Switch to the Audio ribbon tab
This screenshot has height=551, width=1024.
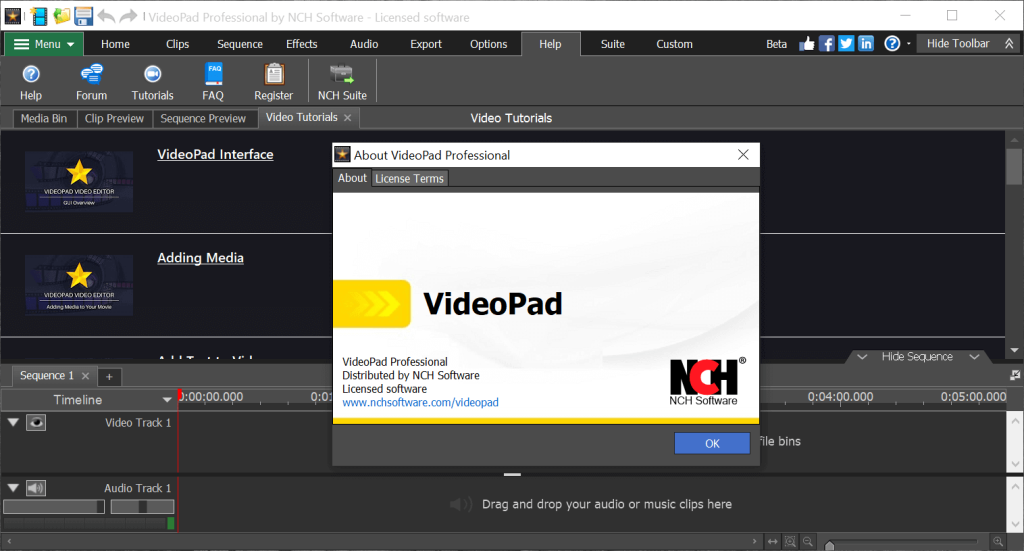pyautogui.click(x=364, y=44)
